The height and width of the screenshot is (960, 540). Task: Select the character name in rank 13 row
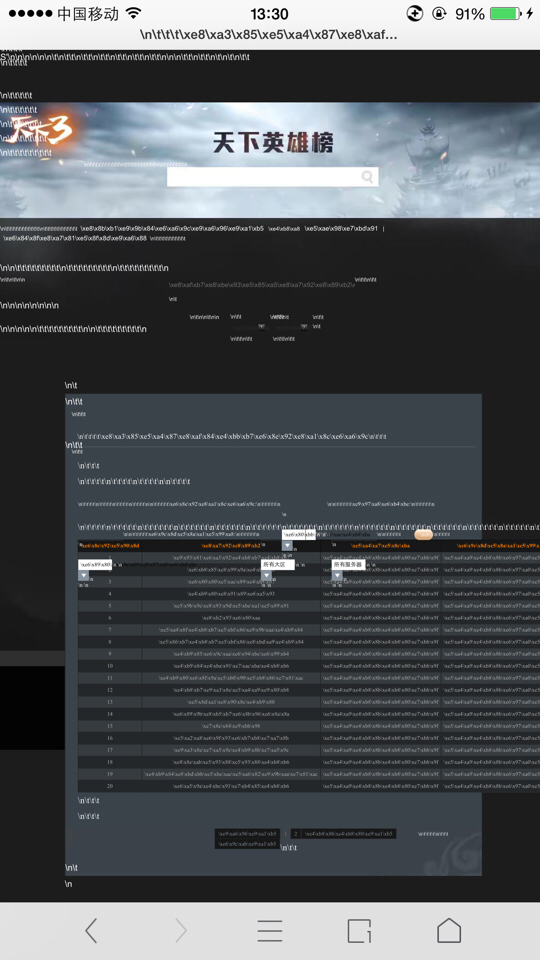(x=231, y=702)
